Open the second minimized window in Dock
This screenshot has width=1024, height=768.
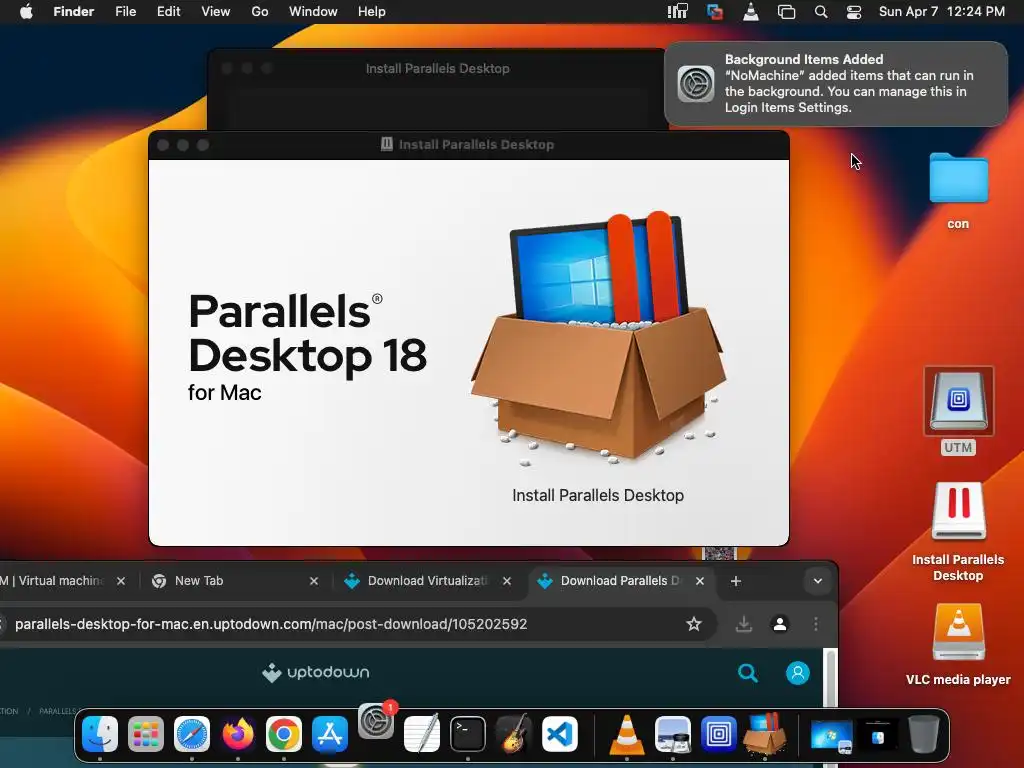878,735
